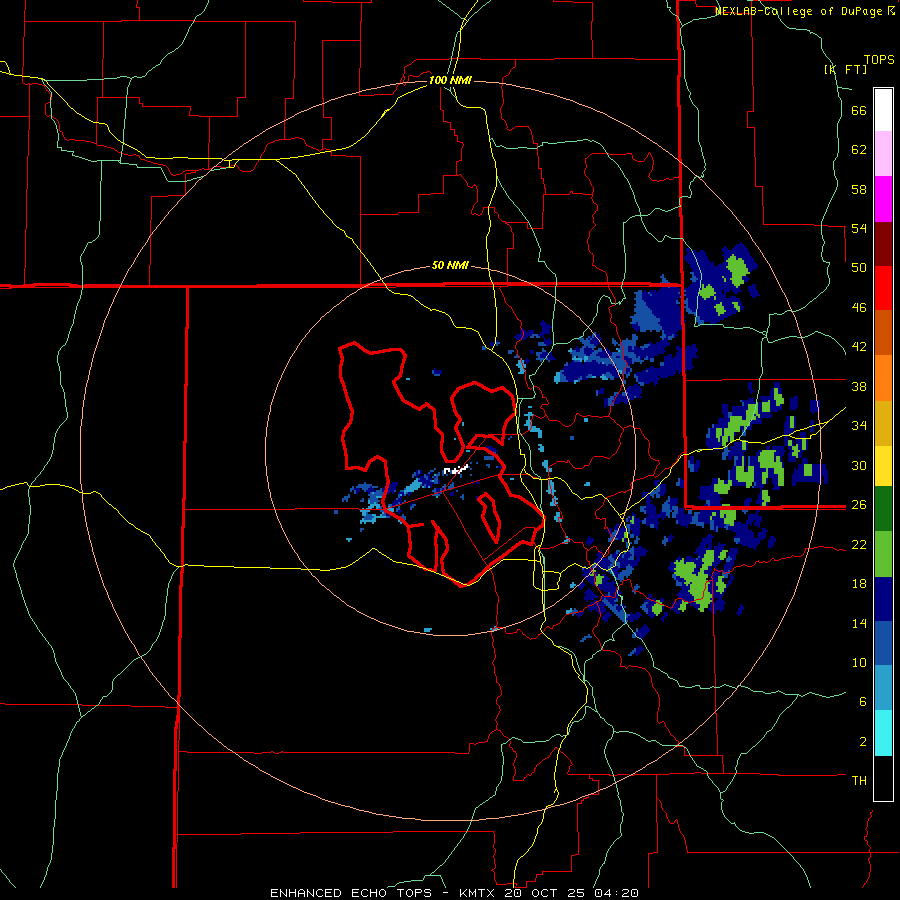
Task: Click the "34" legend value
Action: tap(859, 426)
